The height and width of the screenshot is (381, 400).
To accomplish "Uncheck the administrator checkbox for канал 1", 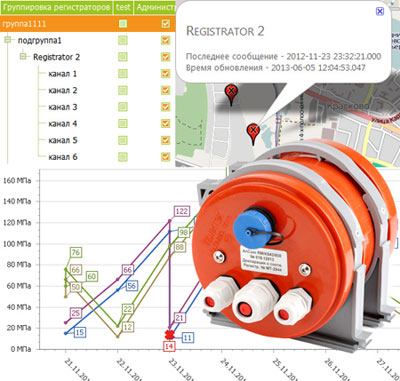I will point(165,74).
